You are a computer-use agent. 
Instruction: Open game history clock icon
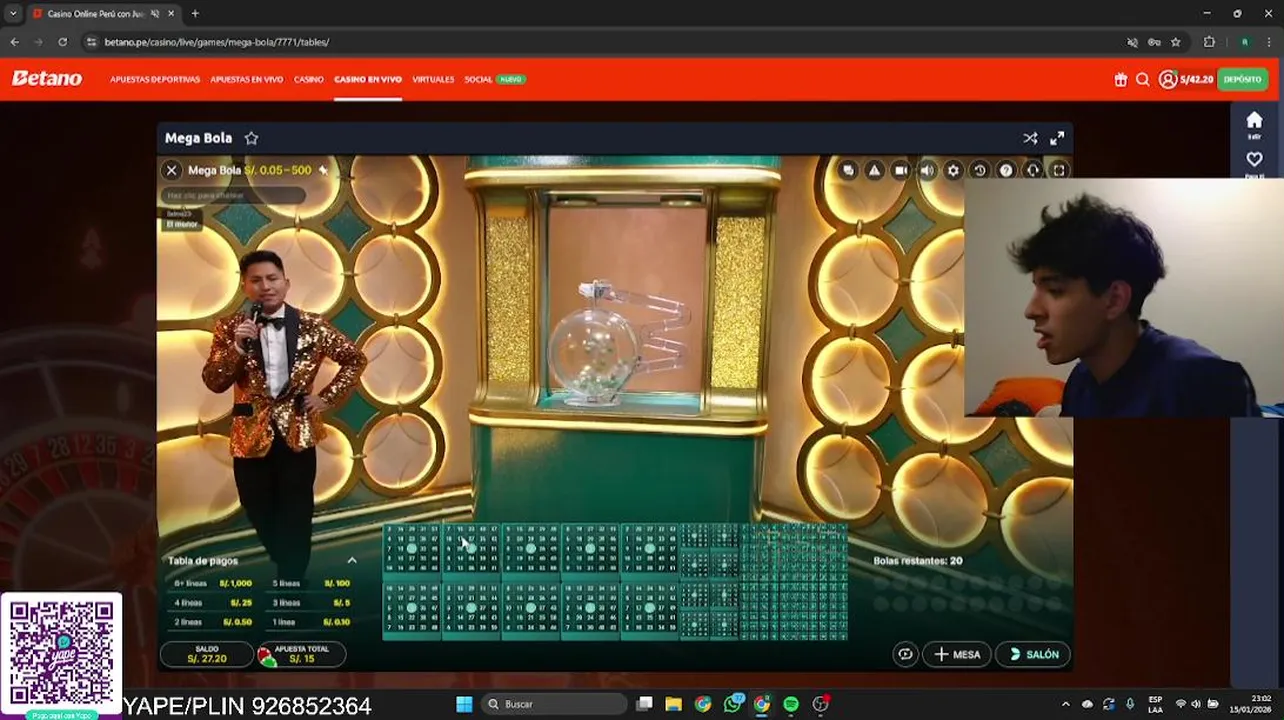(x=980, y=170)
